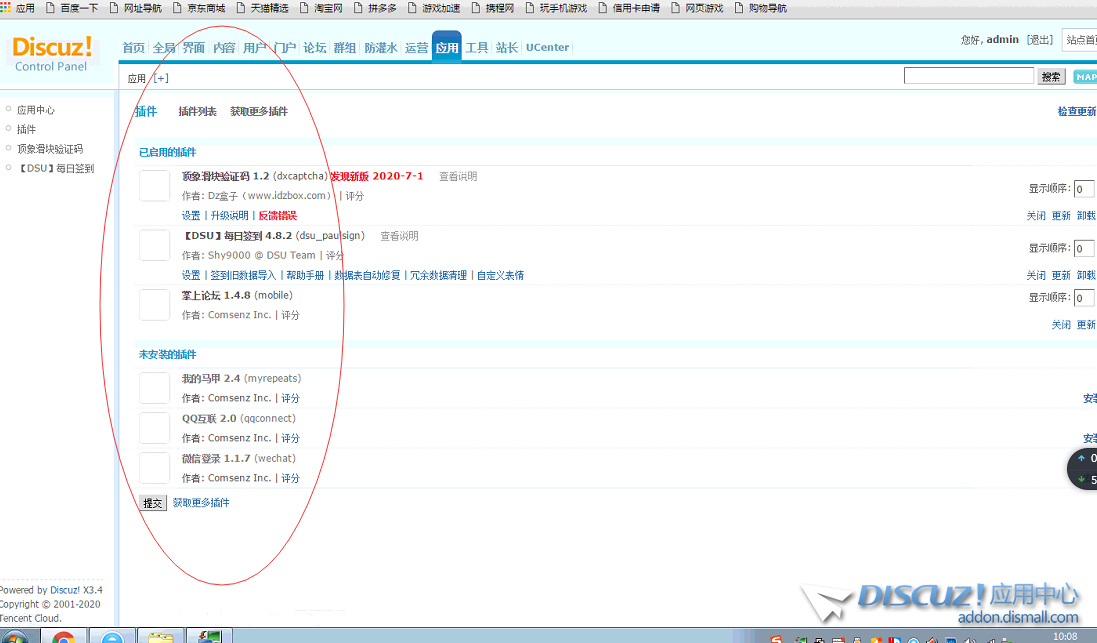Open the 携程网 bookmark
1097x643 pixels.
click(x=493, y=8)
